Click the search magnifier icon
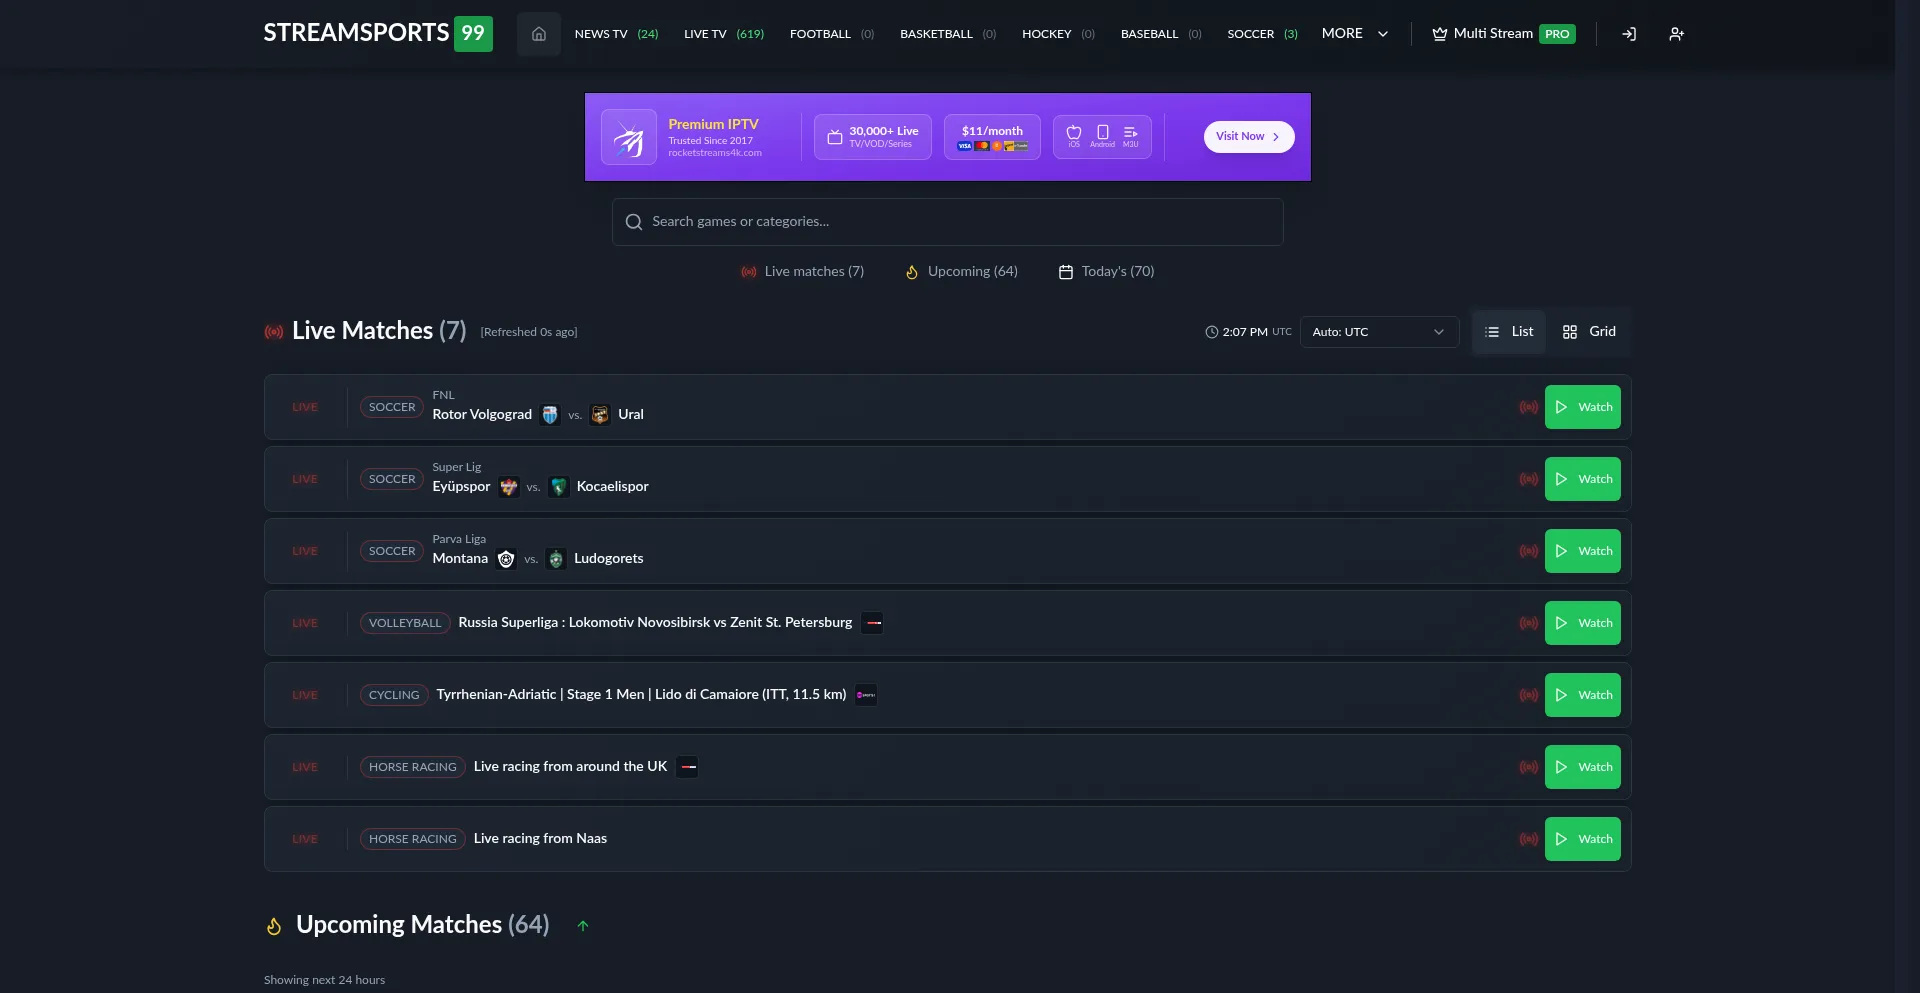 tap(634, 222)
